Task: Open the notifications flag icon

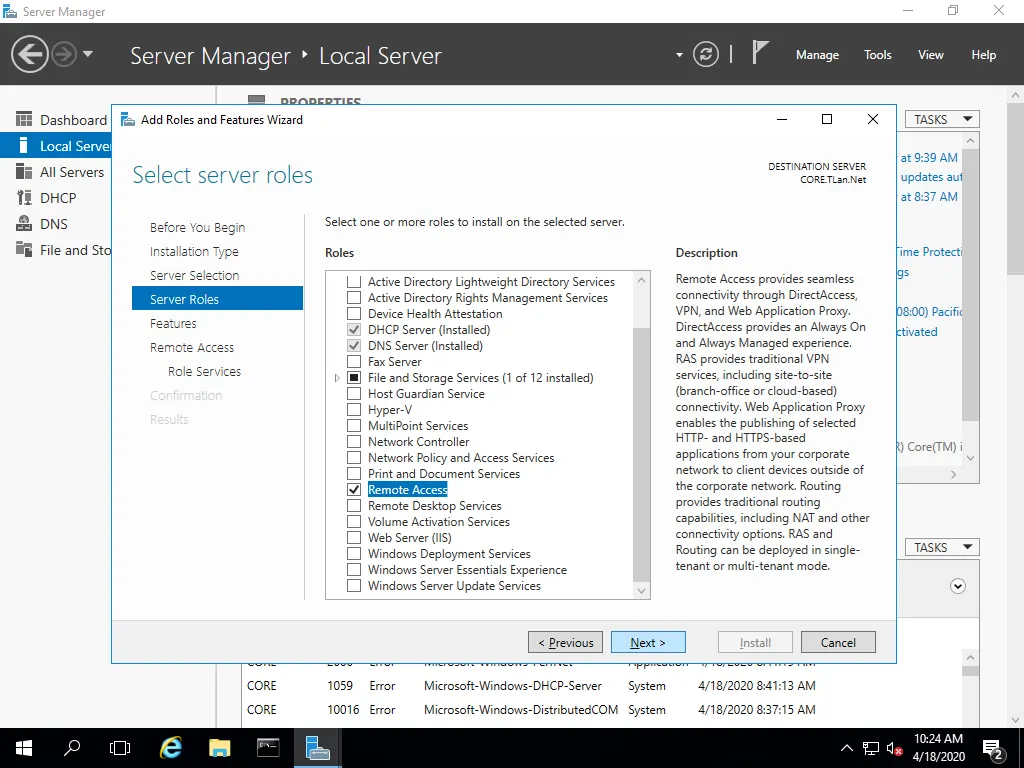Action: [761, 53]
